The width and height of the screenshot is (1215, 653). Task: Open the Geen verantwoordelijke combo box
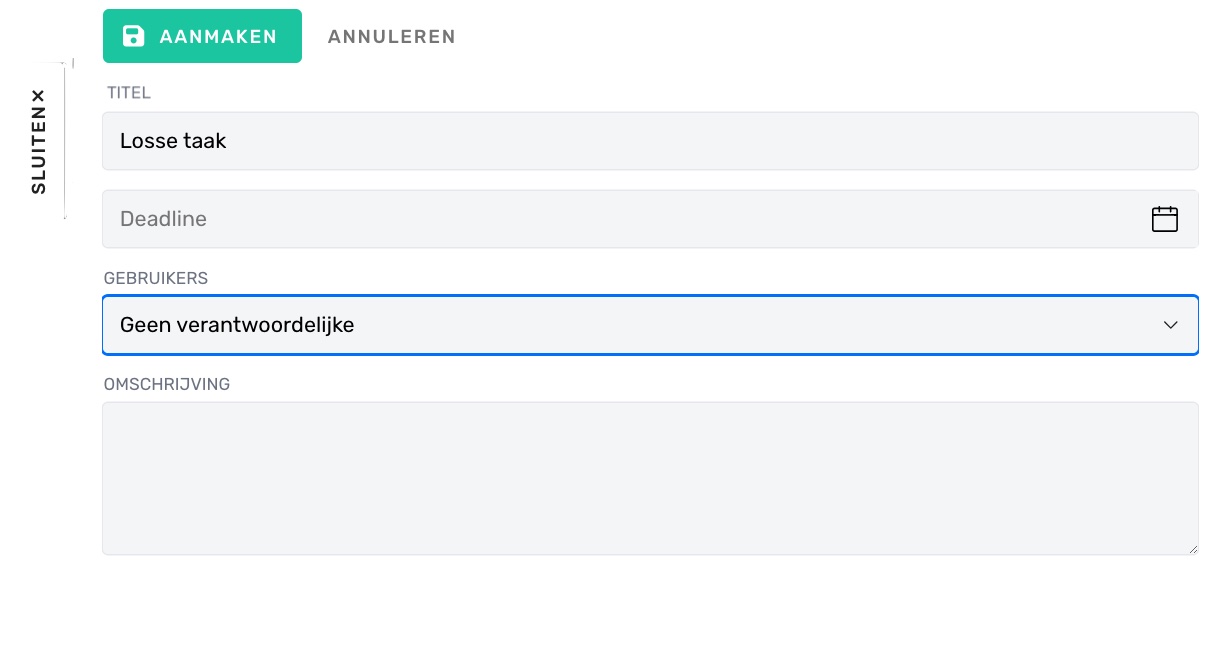[x=650, y=325]
